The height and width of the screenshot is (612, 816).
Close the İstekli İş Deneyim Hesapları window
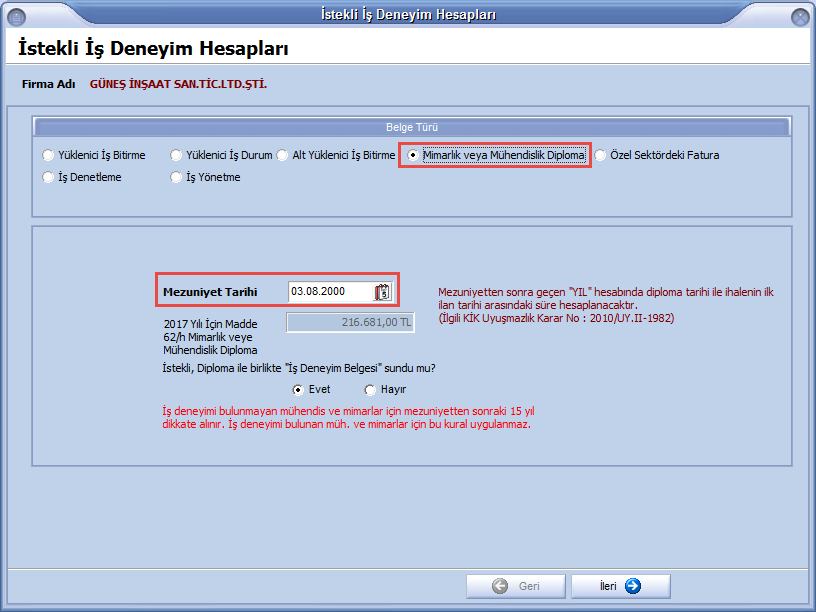pos(799,15)
